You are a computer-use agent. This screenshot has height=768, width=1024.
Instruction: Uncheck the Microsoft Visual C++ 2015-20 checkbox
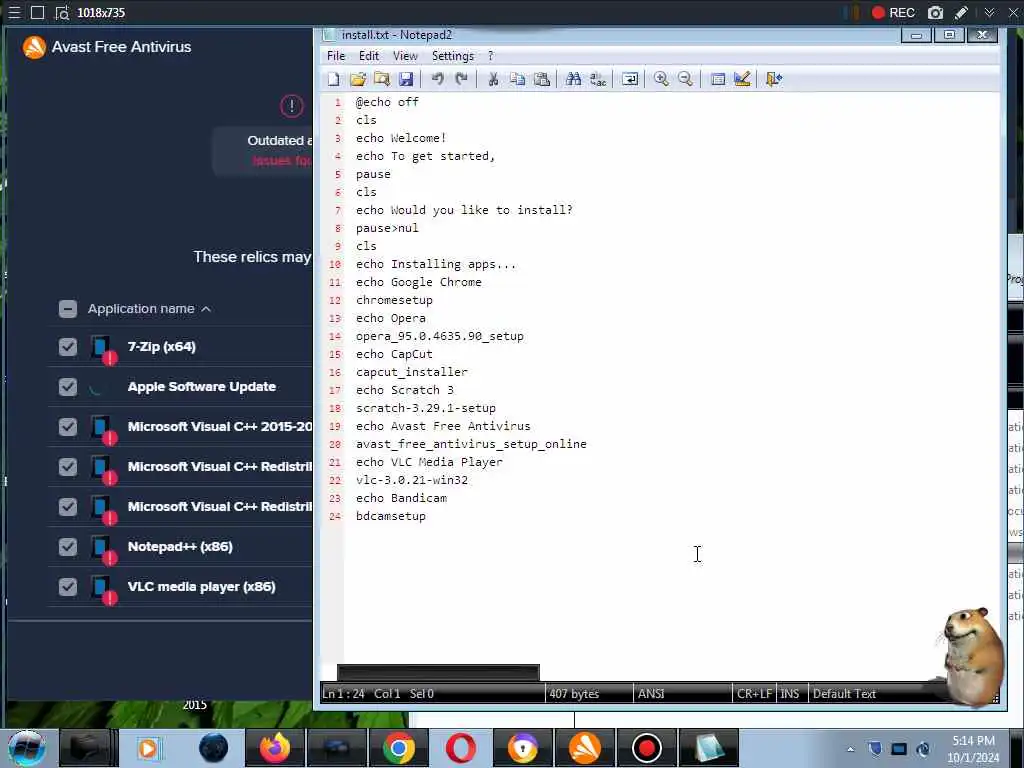coord(68,426)
